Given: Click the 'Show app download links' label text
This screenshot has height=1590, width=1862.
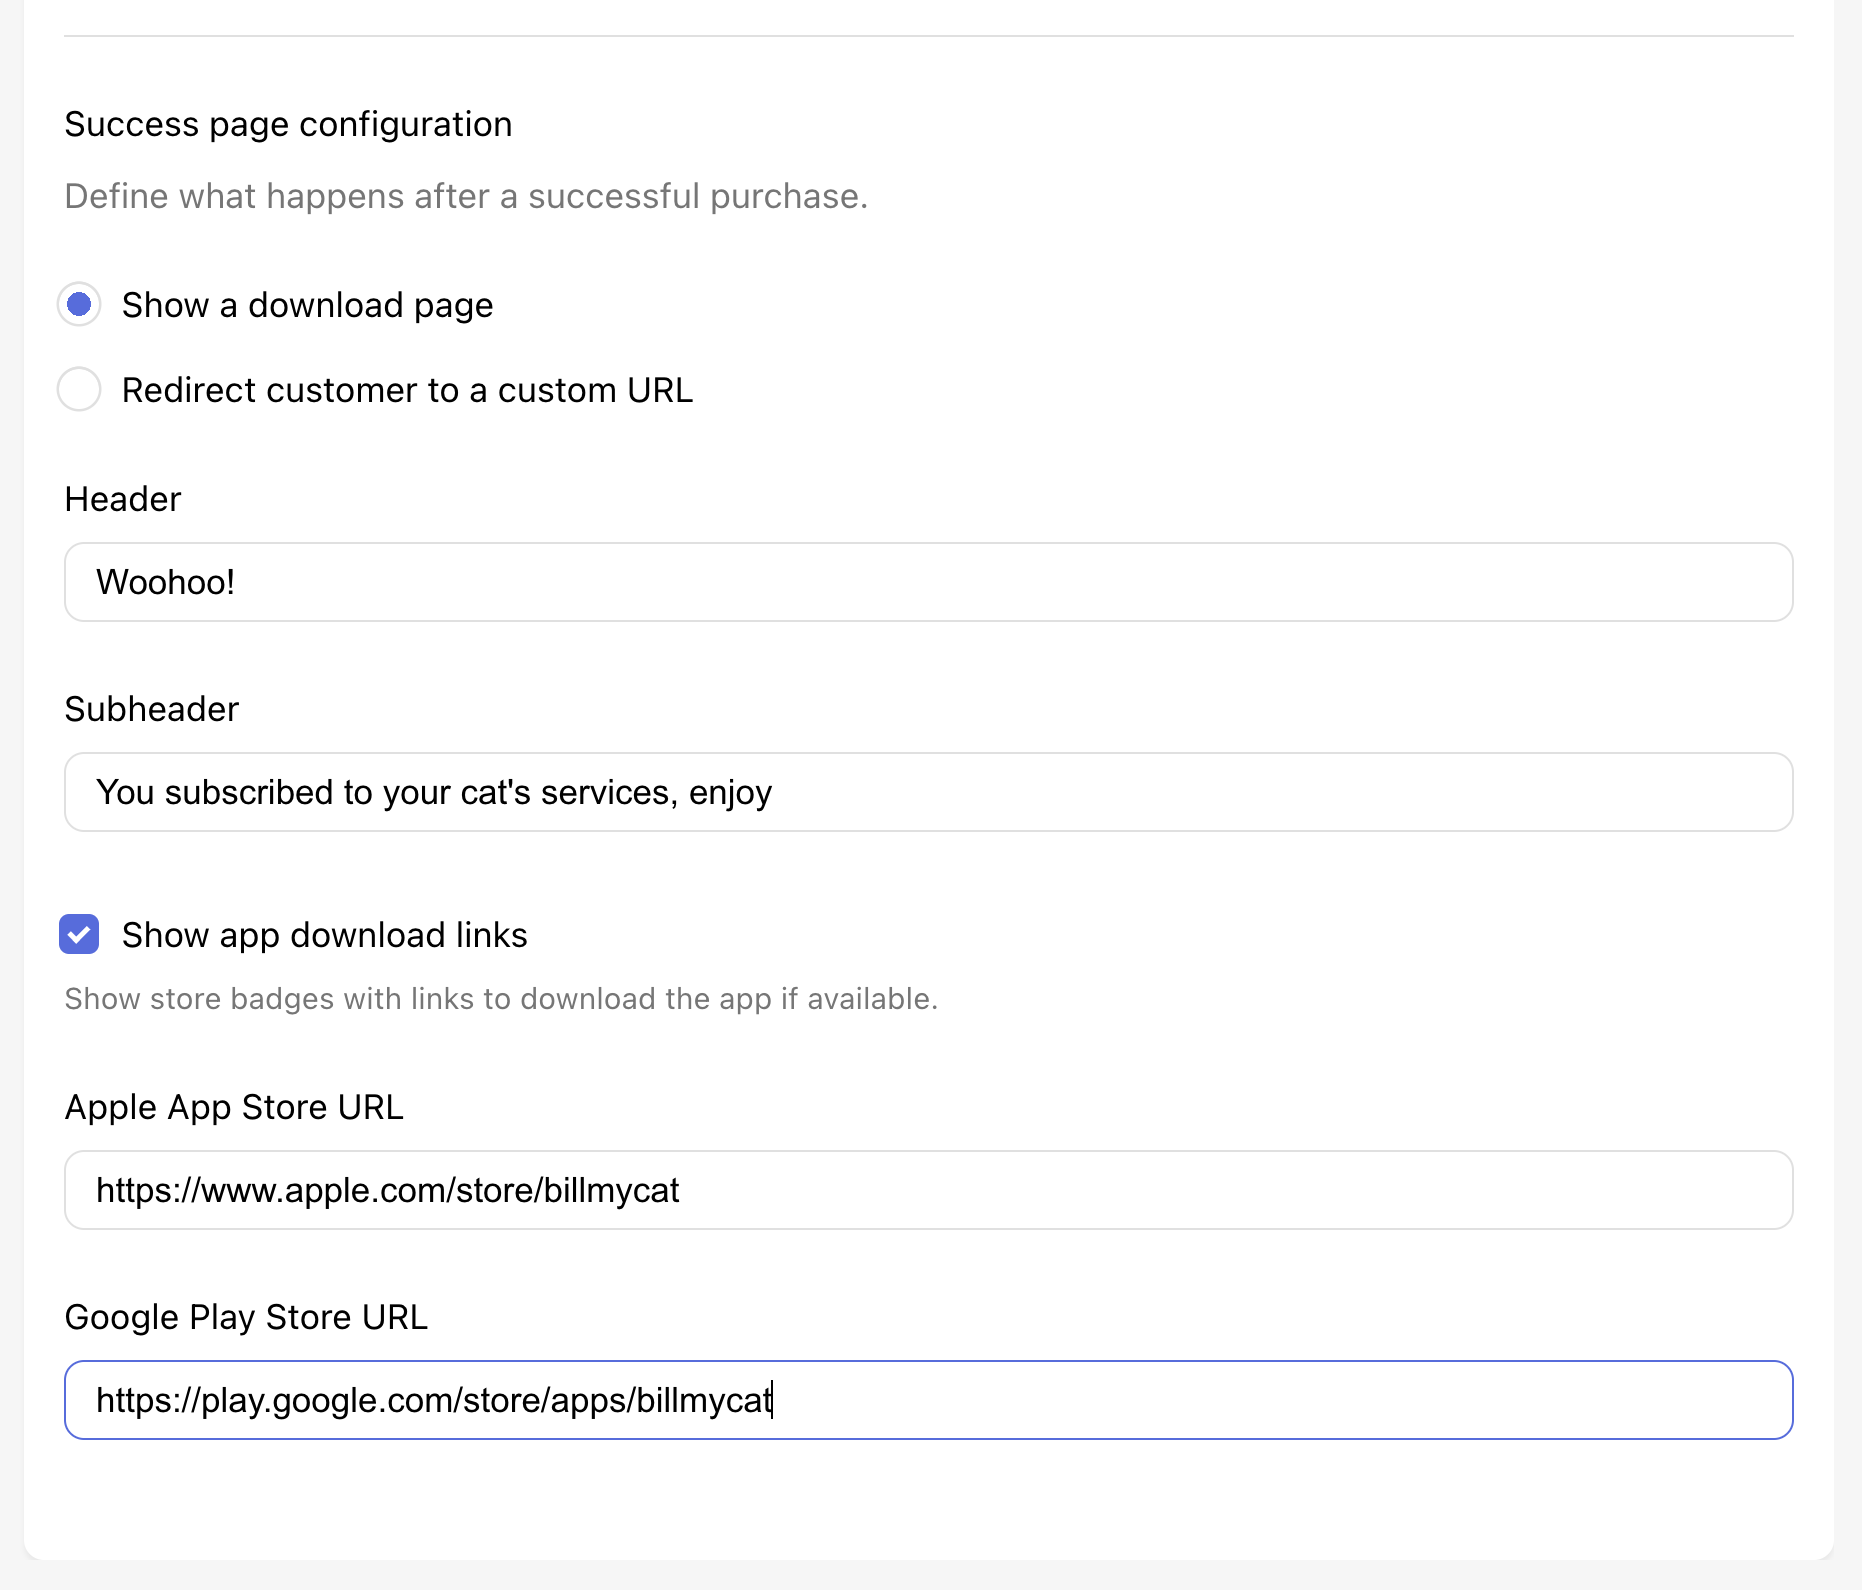Looking at the screenshot, I should (x=324, y=935).
